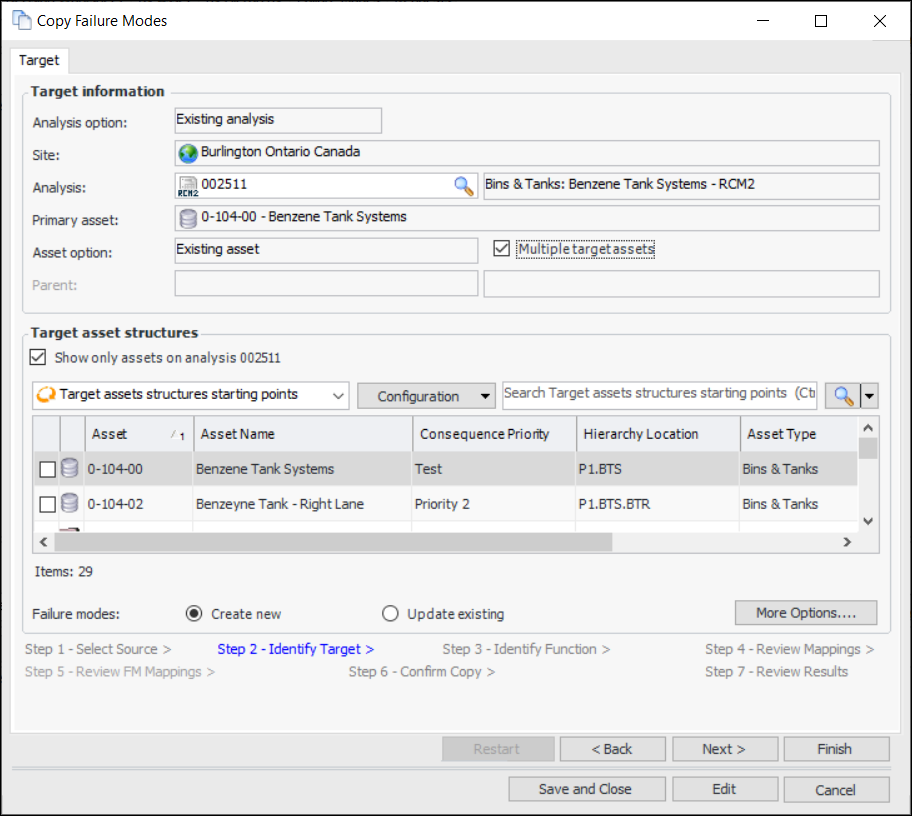This screenshot has width=912, height=816.
Task: Tick the checkbox for asset 0-104-00
Action: tap(47, 469)
